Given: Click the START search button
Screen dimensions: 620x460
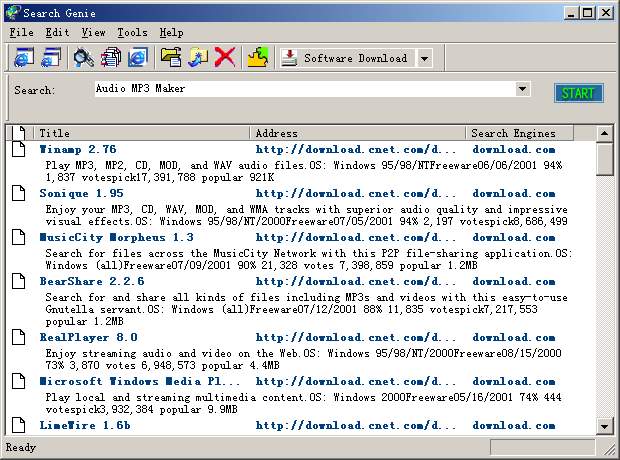Looking at the screenshot, I should [578, 93].
